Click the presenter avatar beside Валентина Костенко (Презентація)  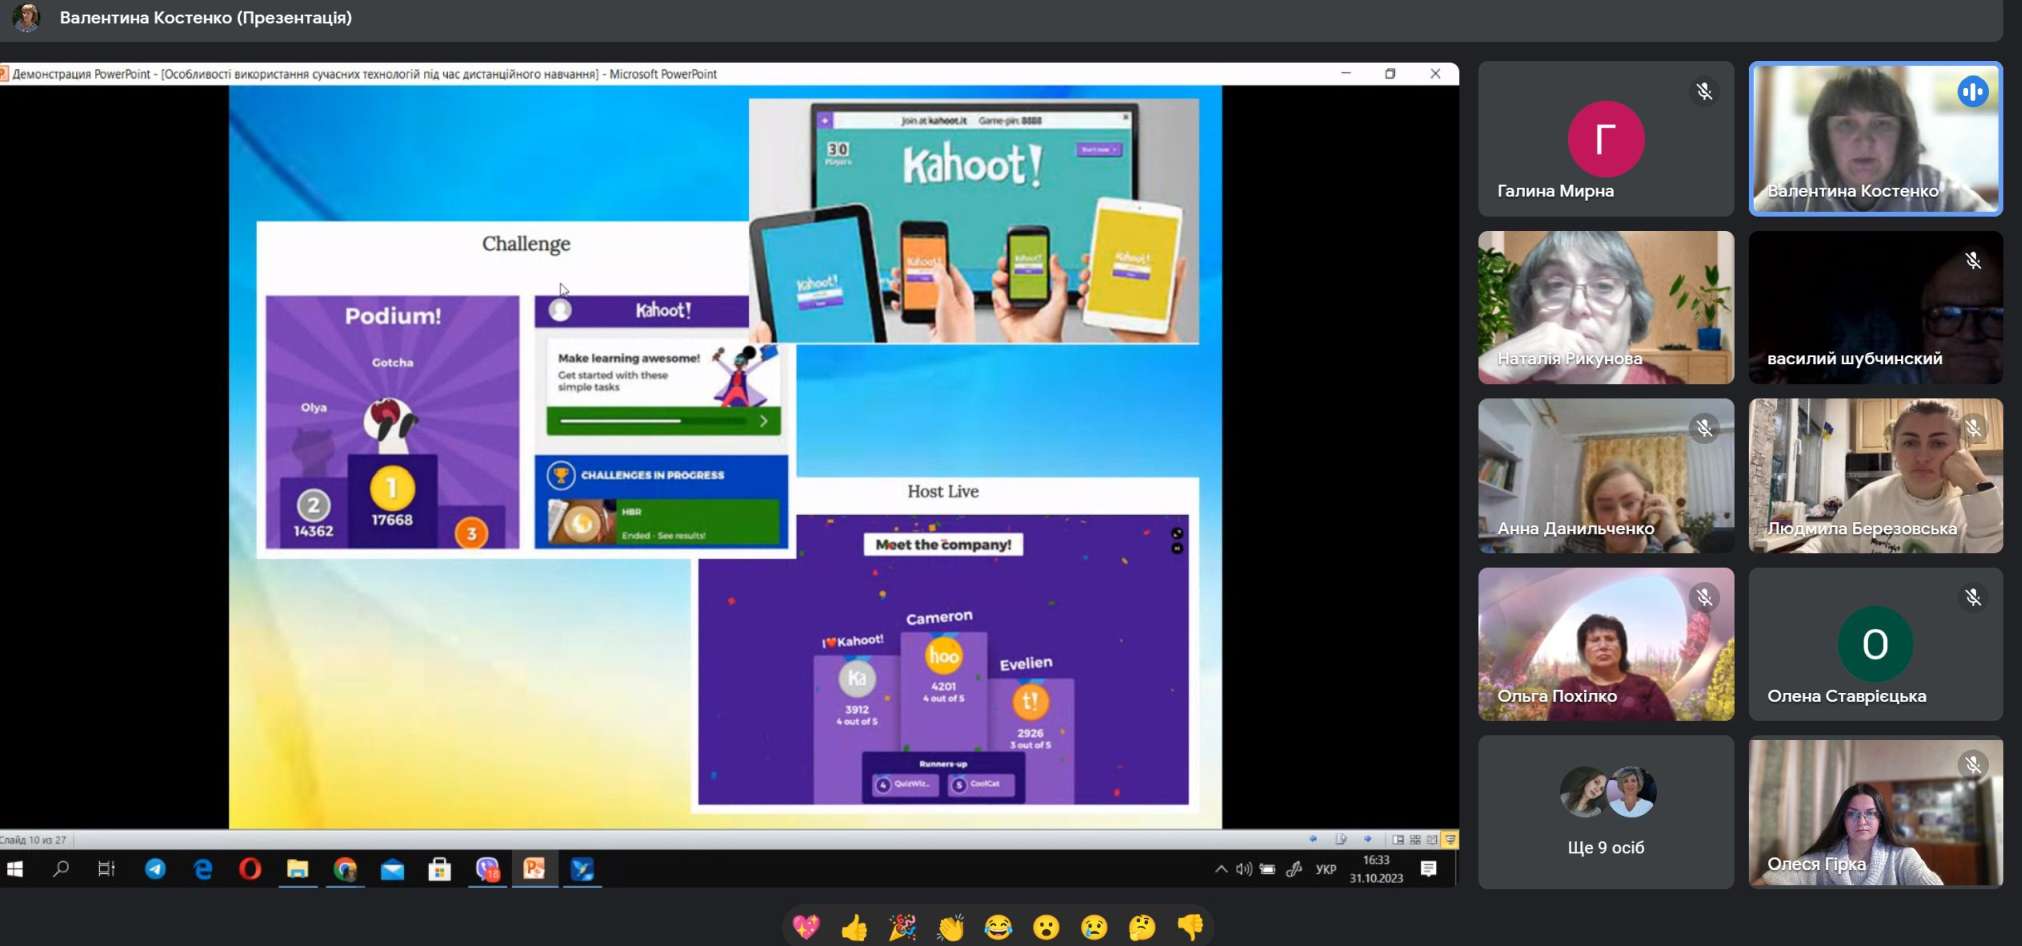[27, 17]
